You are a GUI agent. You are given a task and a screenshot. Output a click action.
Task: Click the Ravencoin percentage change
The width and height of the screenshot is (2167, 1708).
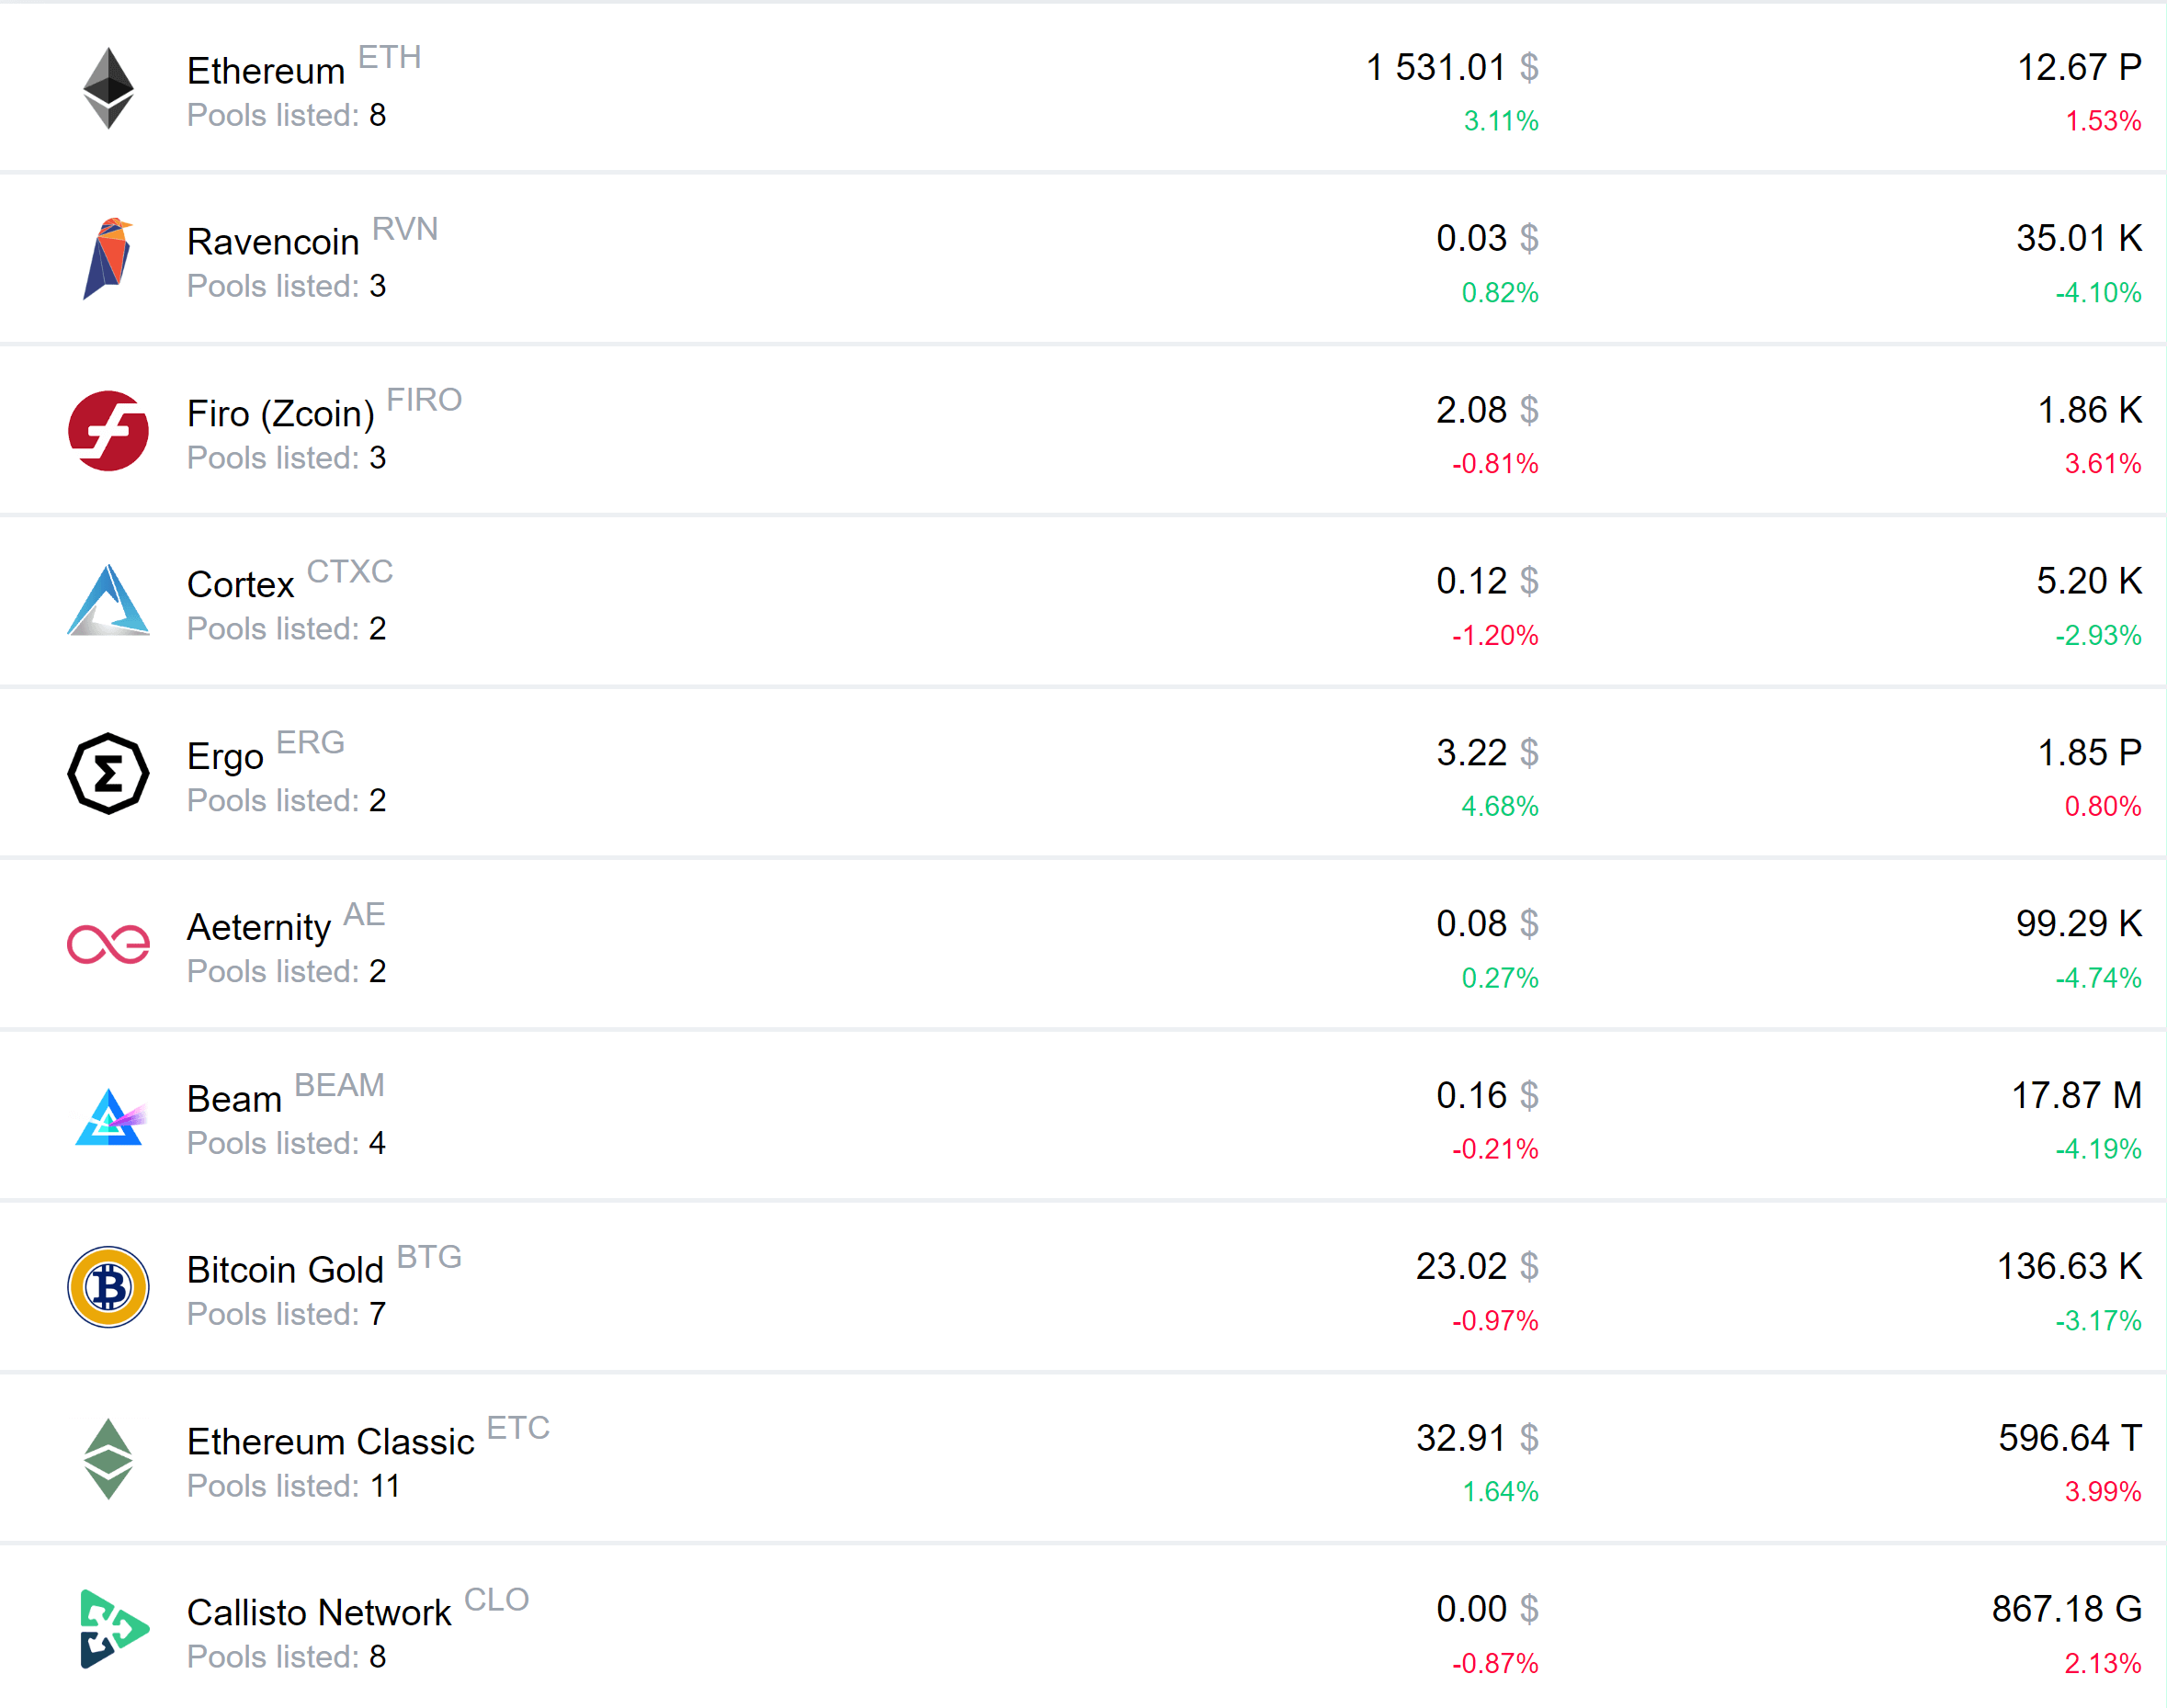point(1499,294)
